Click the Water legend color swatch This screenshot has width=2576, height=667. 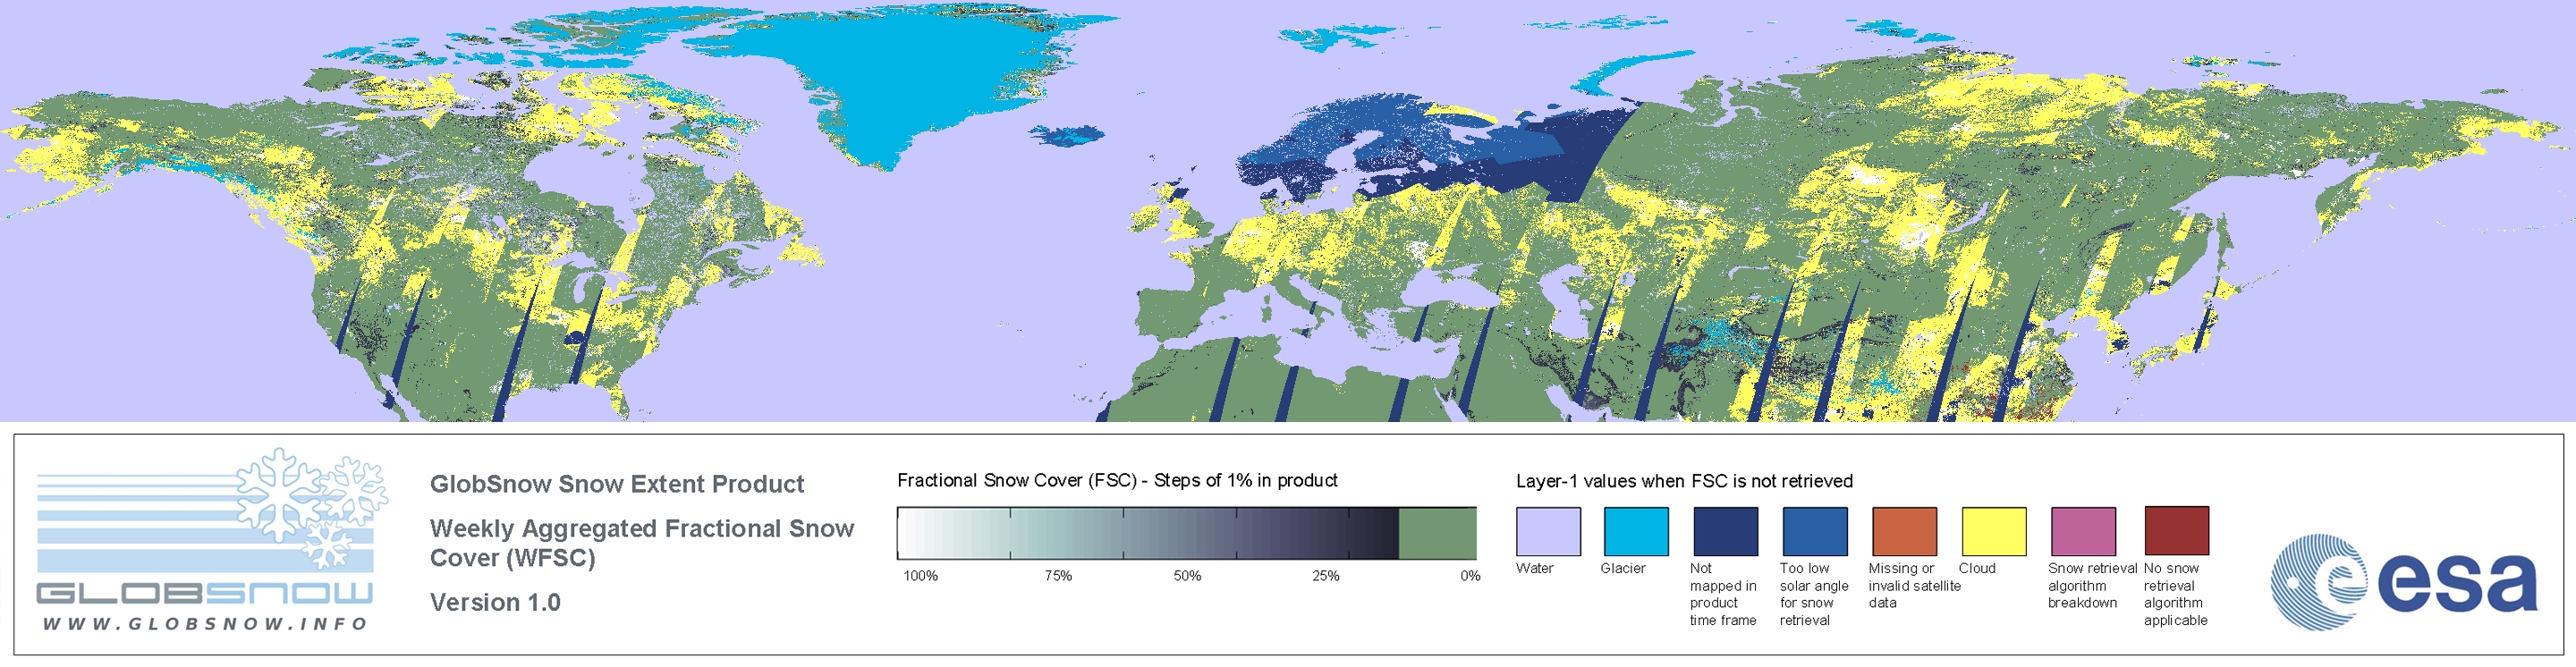pos(1548,531)
